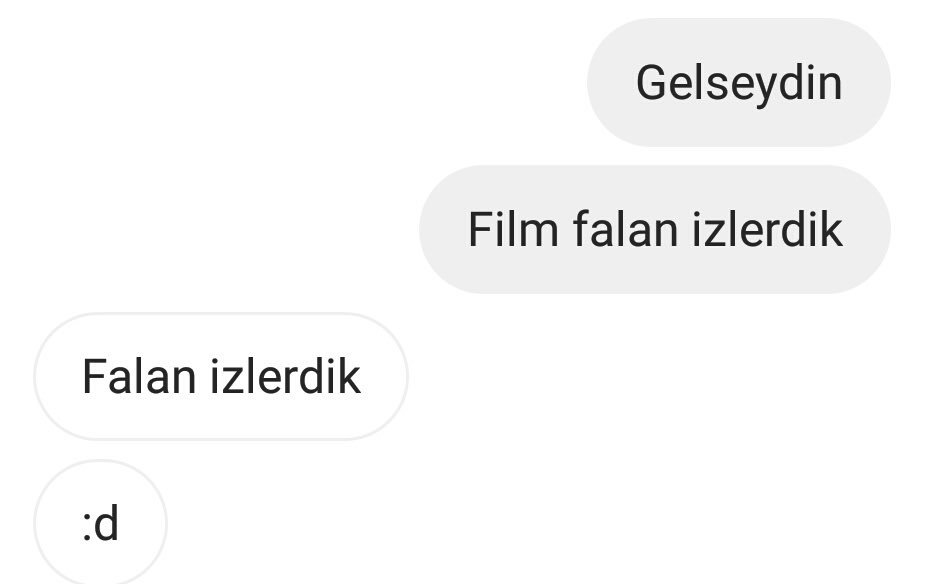This screenshot has width=933, height=584.
Task: Click the capital "G" of "Gelseydin"
Action: (x=651, y=82)
